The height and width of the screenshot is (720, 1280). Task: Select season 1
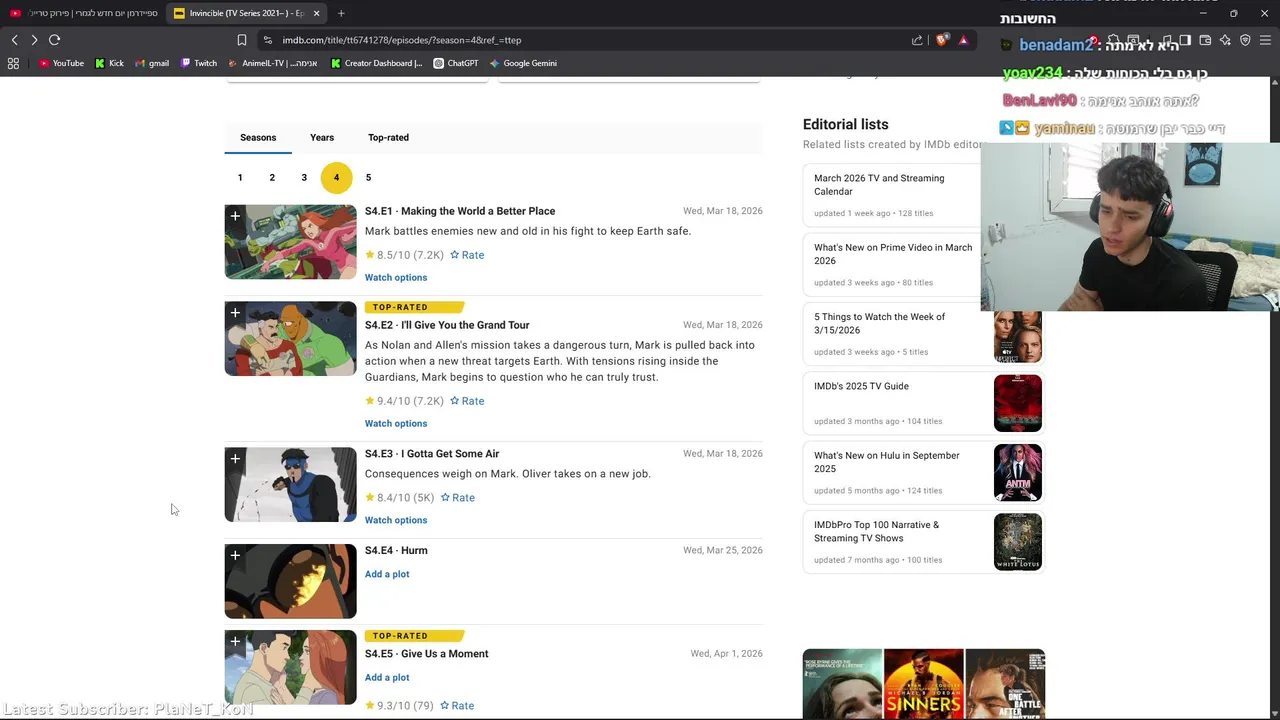(240, 178)
